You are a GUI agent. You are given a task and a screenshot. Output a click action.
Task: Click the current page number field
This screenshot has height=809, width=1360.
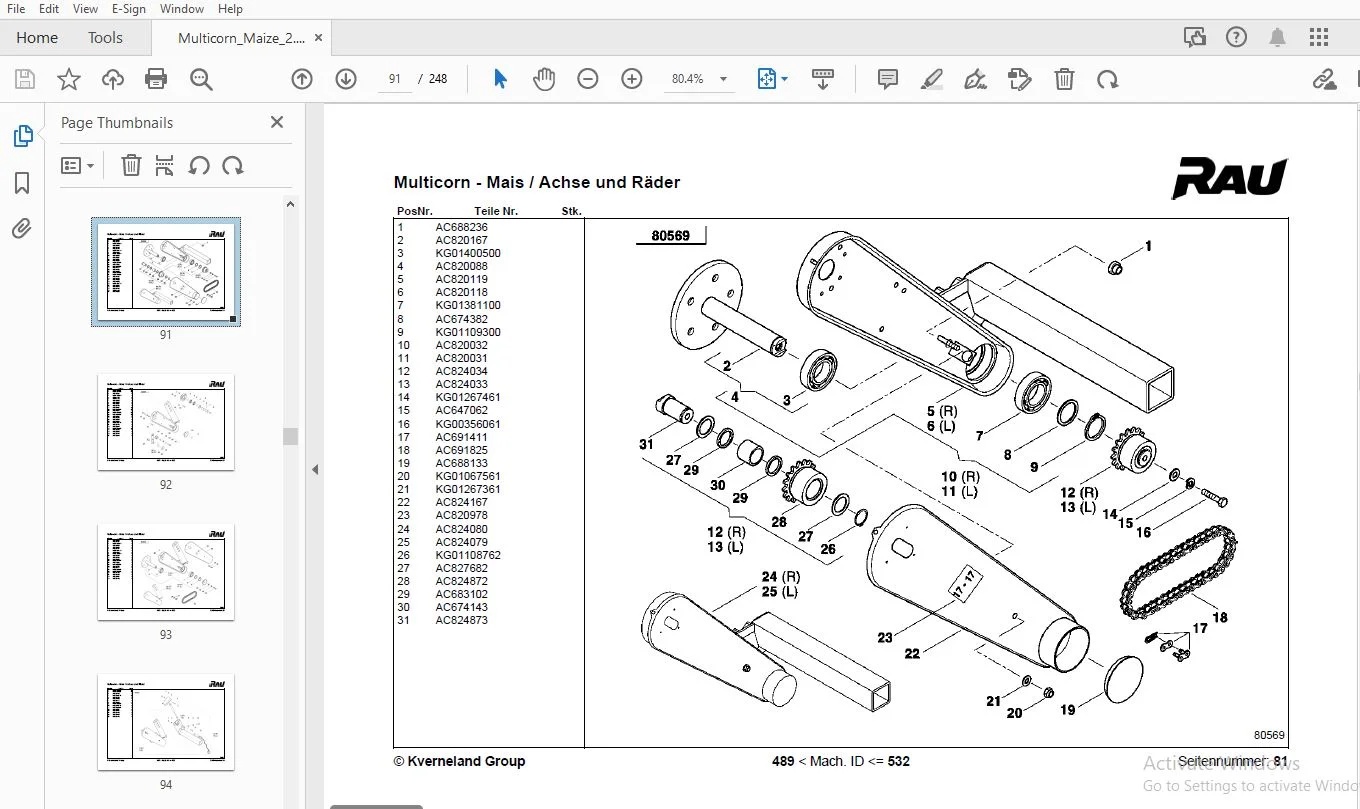395,79
